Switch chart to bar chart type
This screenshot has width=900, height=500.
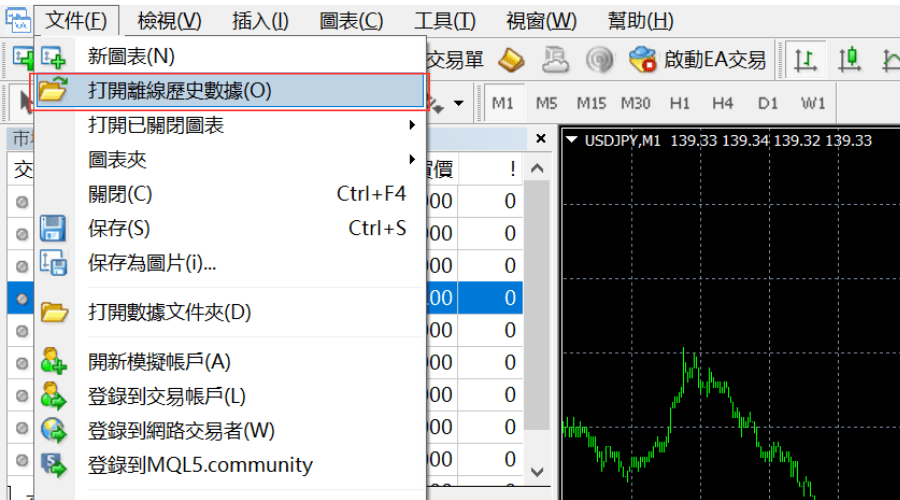[805, 60]
